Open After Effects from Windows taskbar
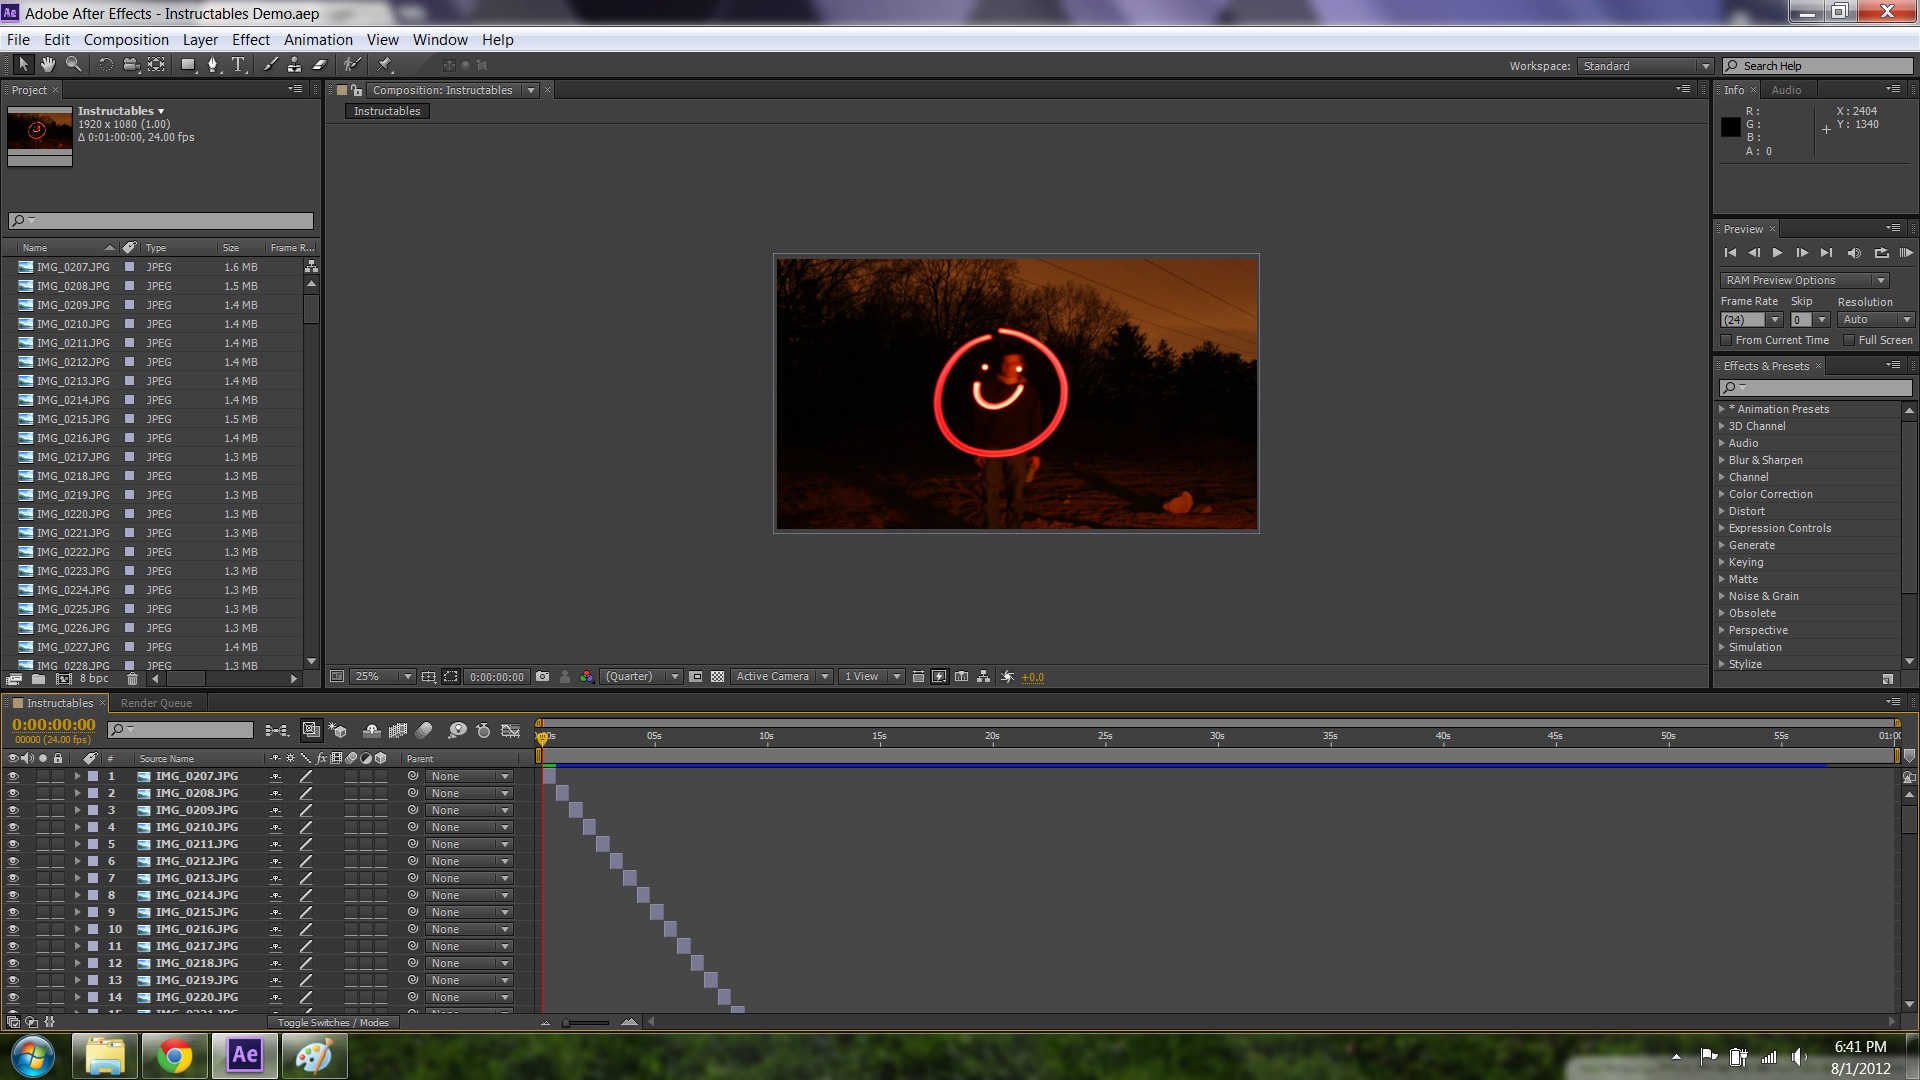This screenshot has height=1080, width=1920. coord(245,1055)
